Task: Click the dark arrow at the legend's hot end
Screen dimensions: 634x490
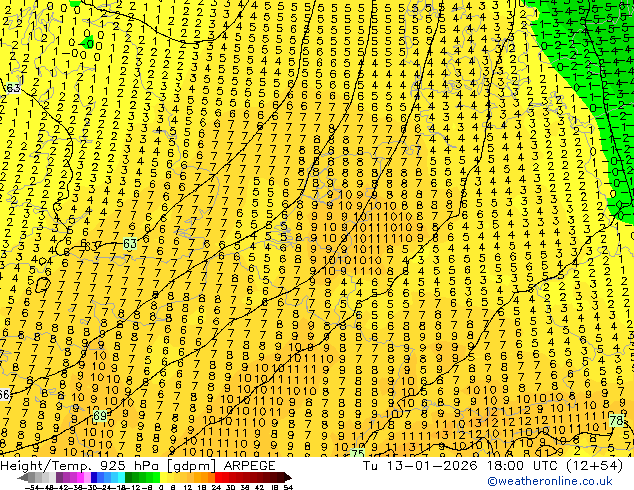Action: point(288,477)
